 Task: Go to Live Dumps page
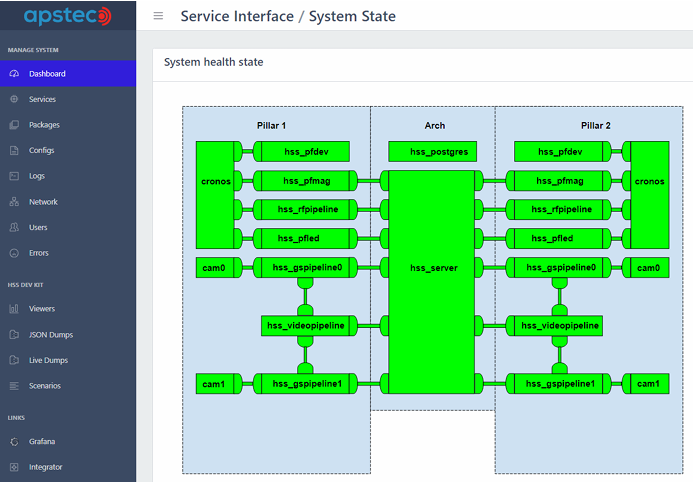[x=48, y=360]
